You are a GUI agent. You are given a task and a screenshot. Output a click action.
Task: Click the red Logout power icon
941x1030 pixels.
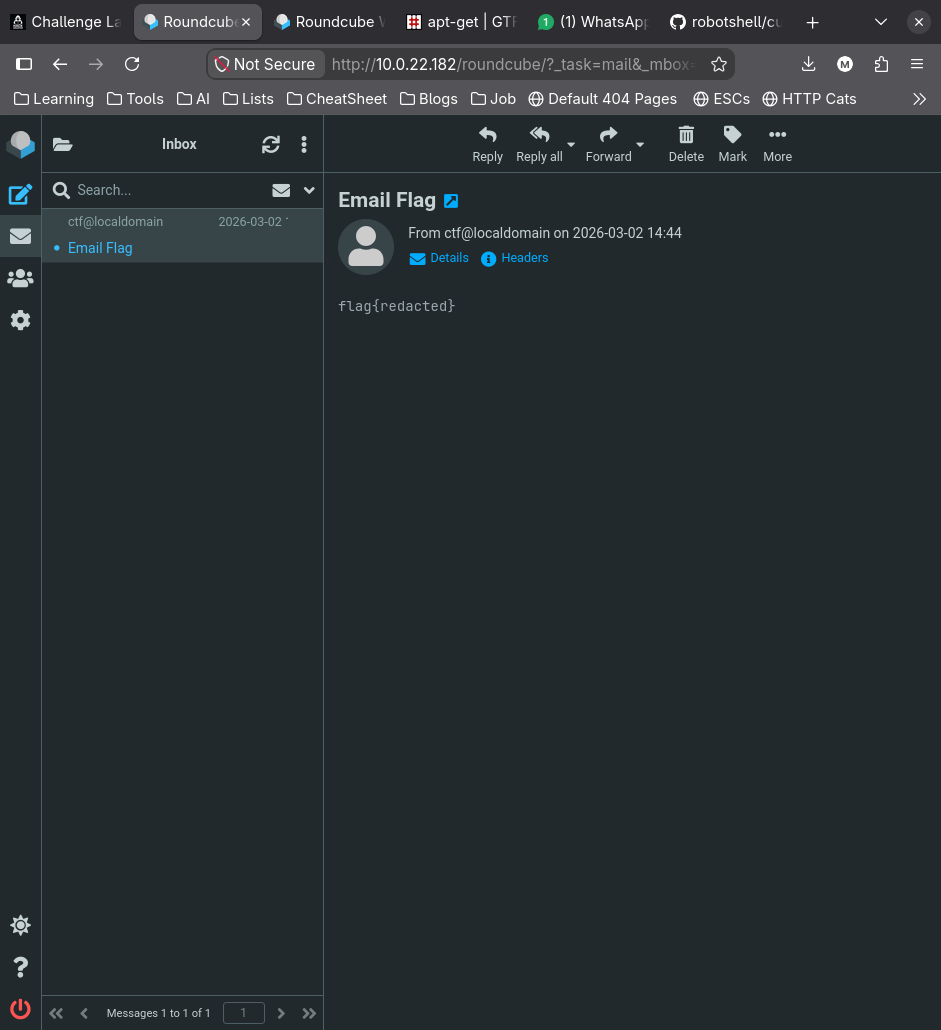tap(20, 1008)
